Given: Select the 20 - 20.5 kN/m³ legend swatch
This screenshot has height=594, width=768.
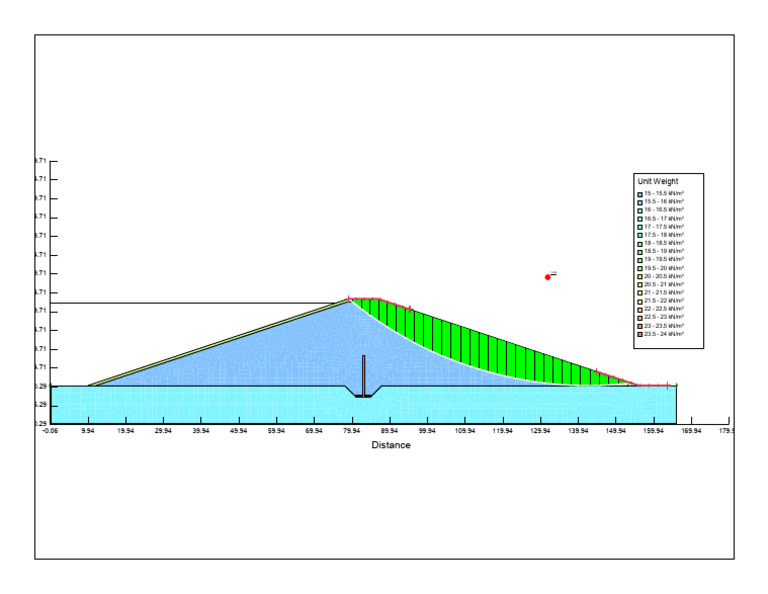Looking at the screenshot, I should coord(640,277).
